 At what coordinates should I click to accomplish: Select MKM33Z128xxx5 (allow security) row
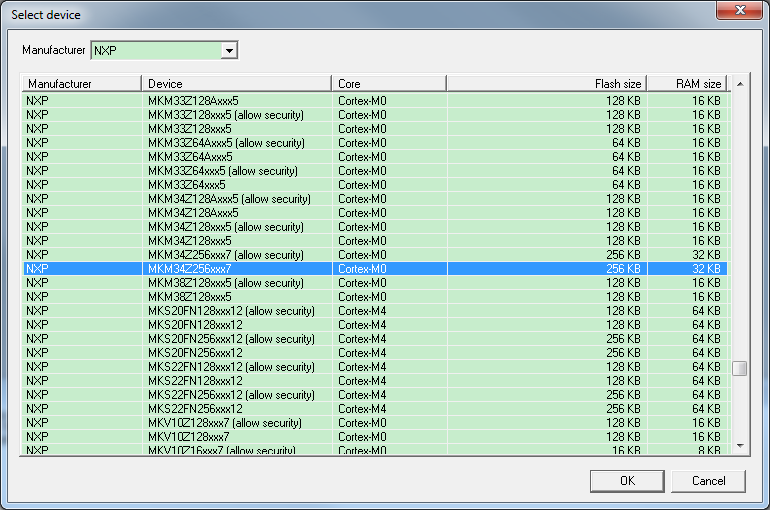[x=375, y=115]
